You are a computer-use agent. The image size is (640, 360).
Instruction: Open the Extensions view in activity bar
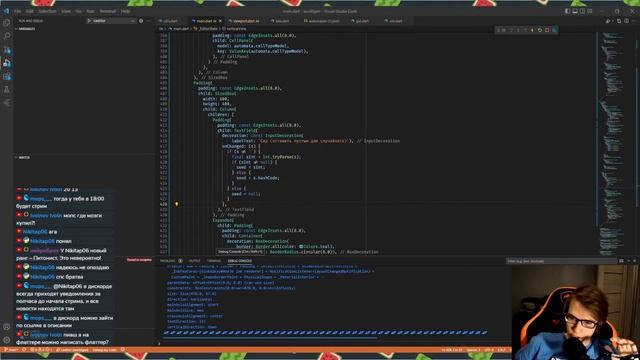[7, 76]
